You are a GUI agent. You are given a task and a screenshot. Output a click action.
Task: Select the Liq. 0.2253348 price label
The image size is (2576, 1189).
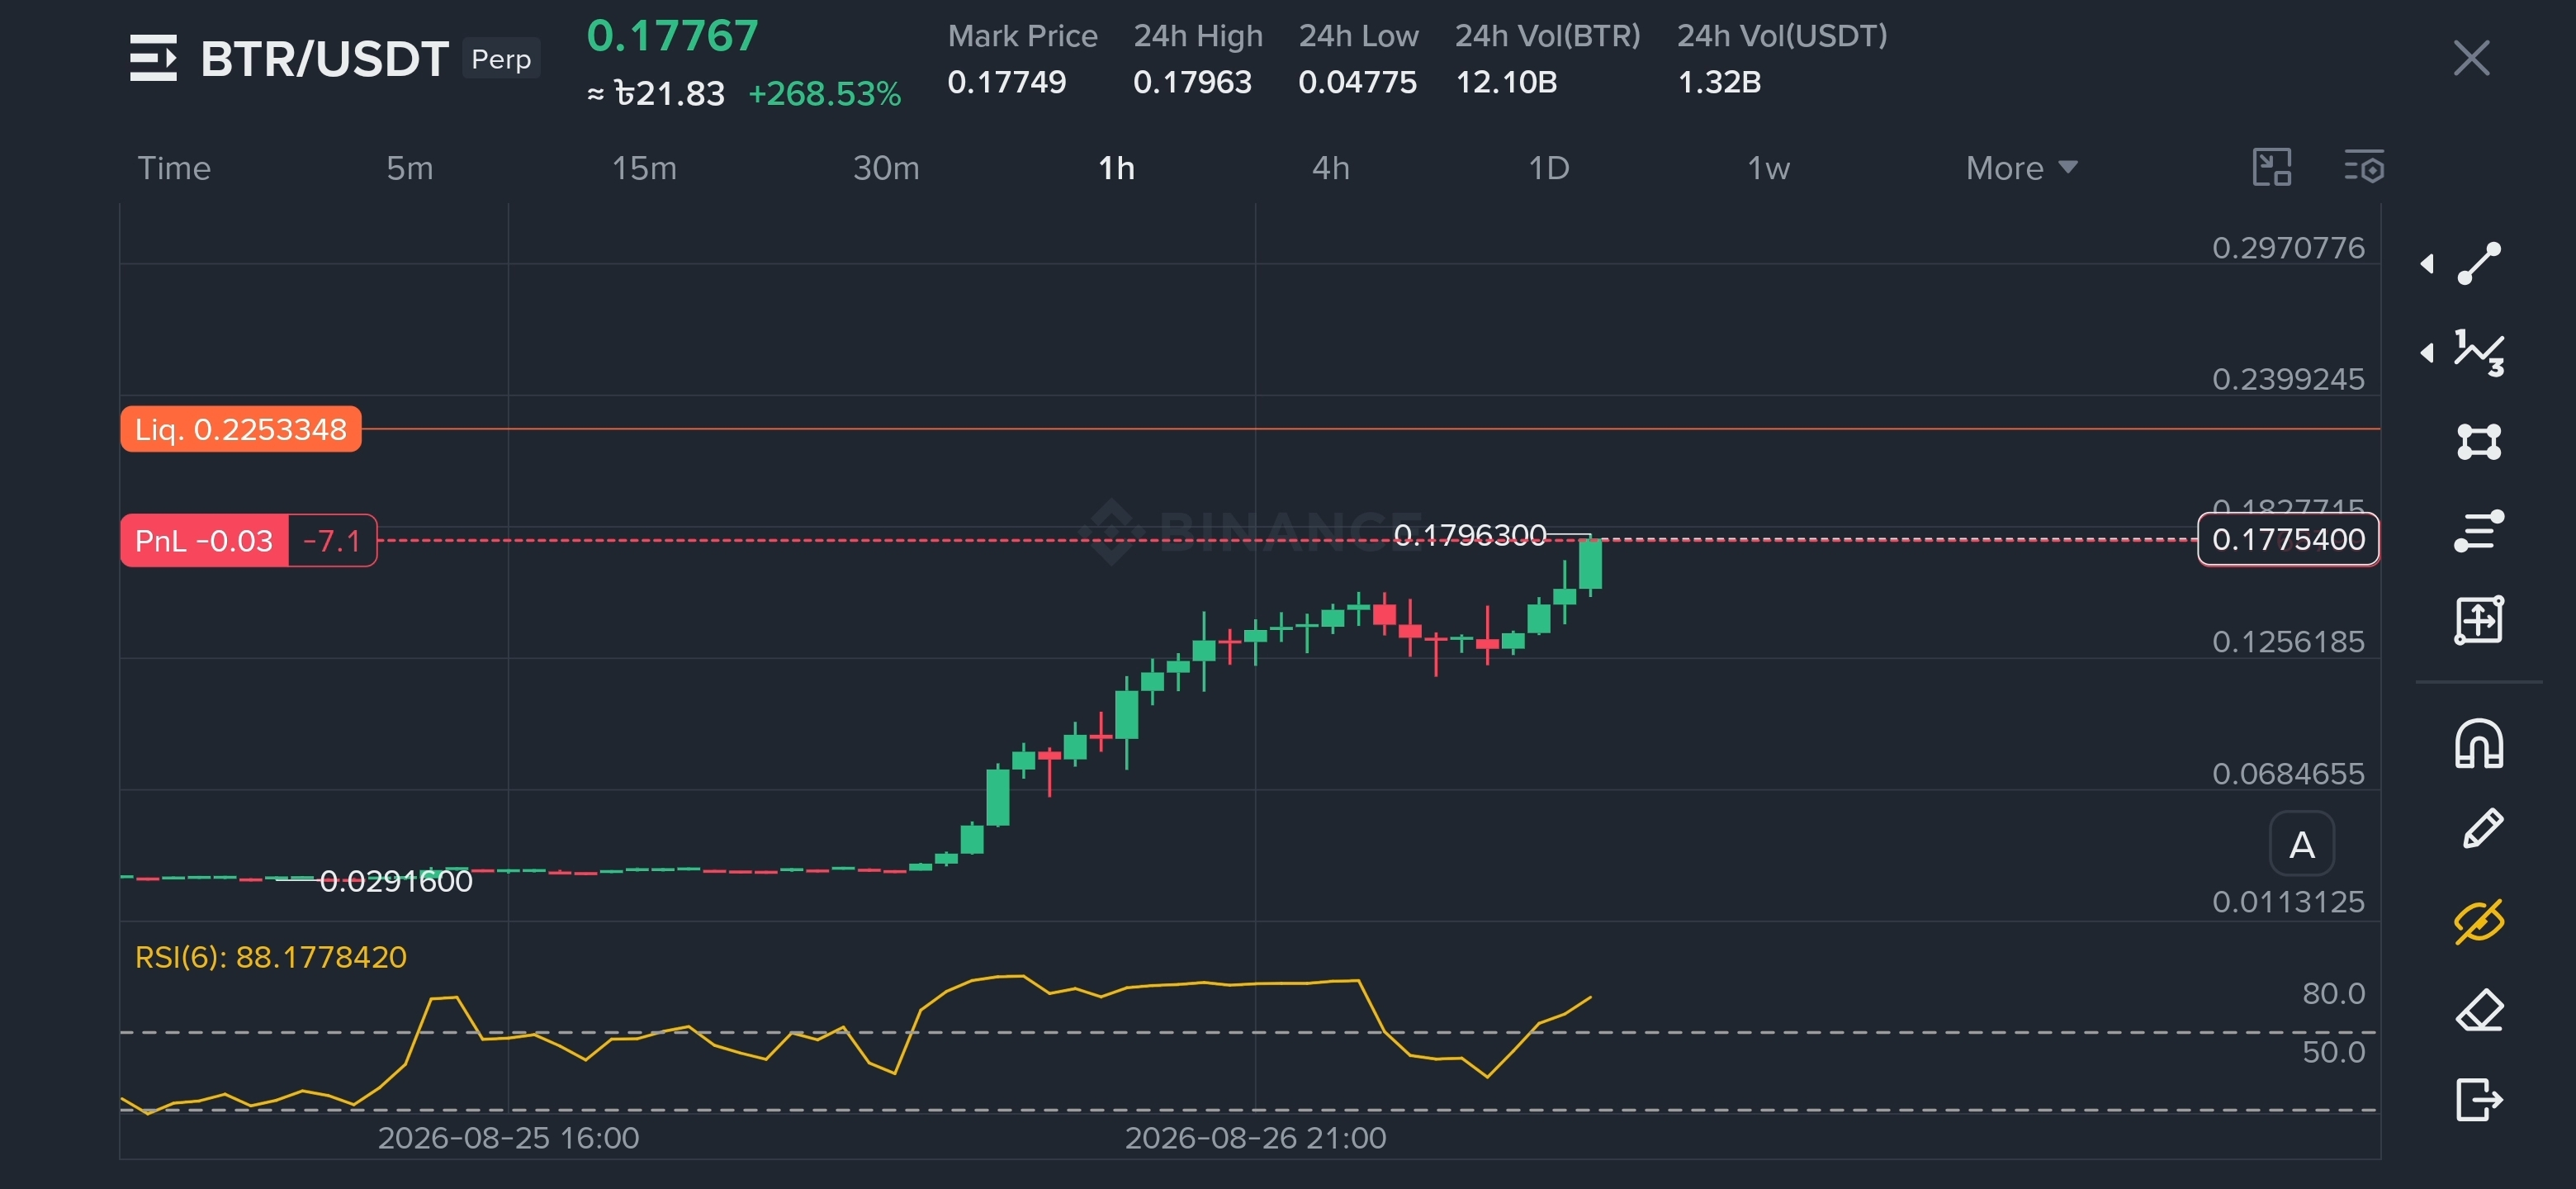241,429
